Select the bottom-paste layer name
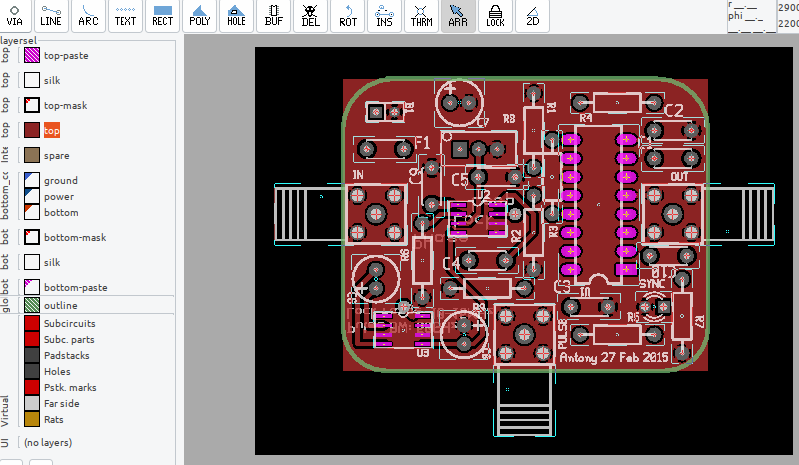The image size is (799, 465). tap(75, 287)
